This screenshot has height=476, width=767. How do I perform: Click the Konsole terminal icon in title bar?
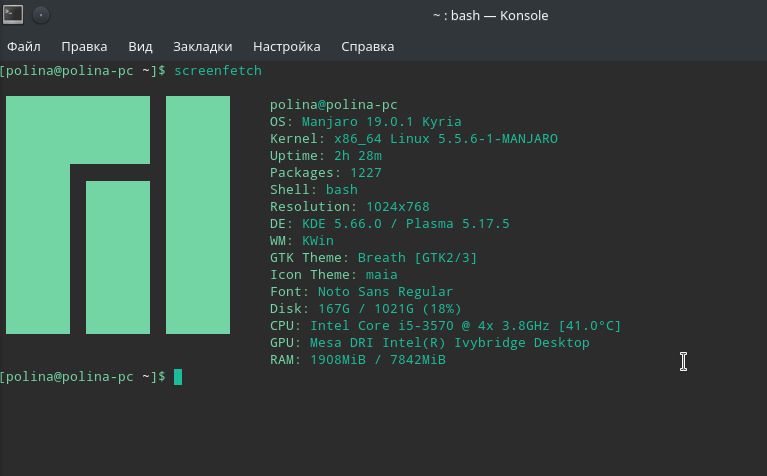pyautogui.click(x=13, y=14)
